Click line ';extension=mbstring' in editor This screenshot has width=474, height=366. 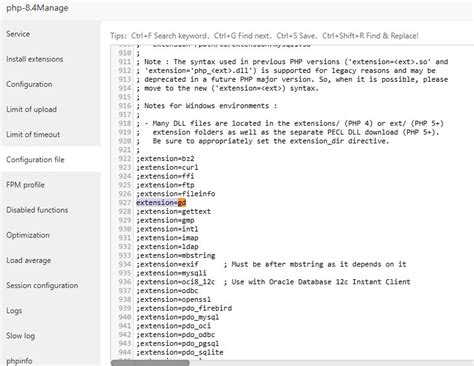(x=176, y=255)
